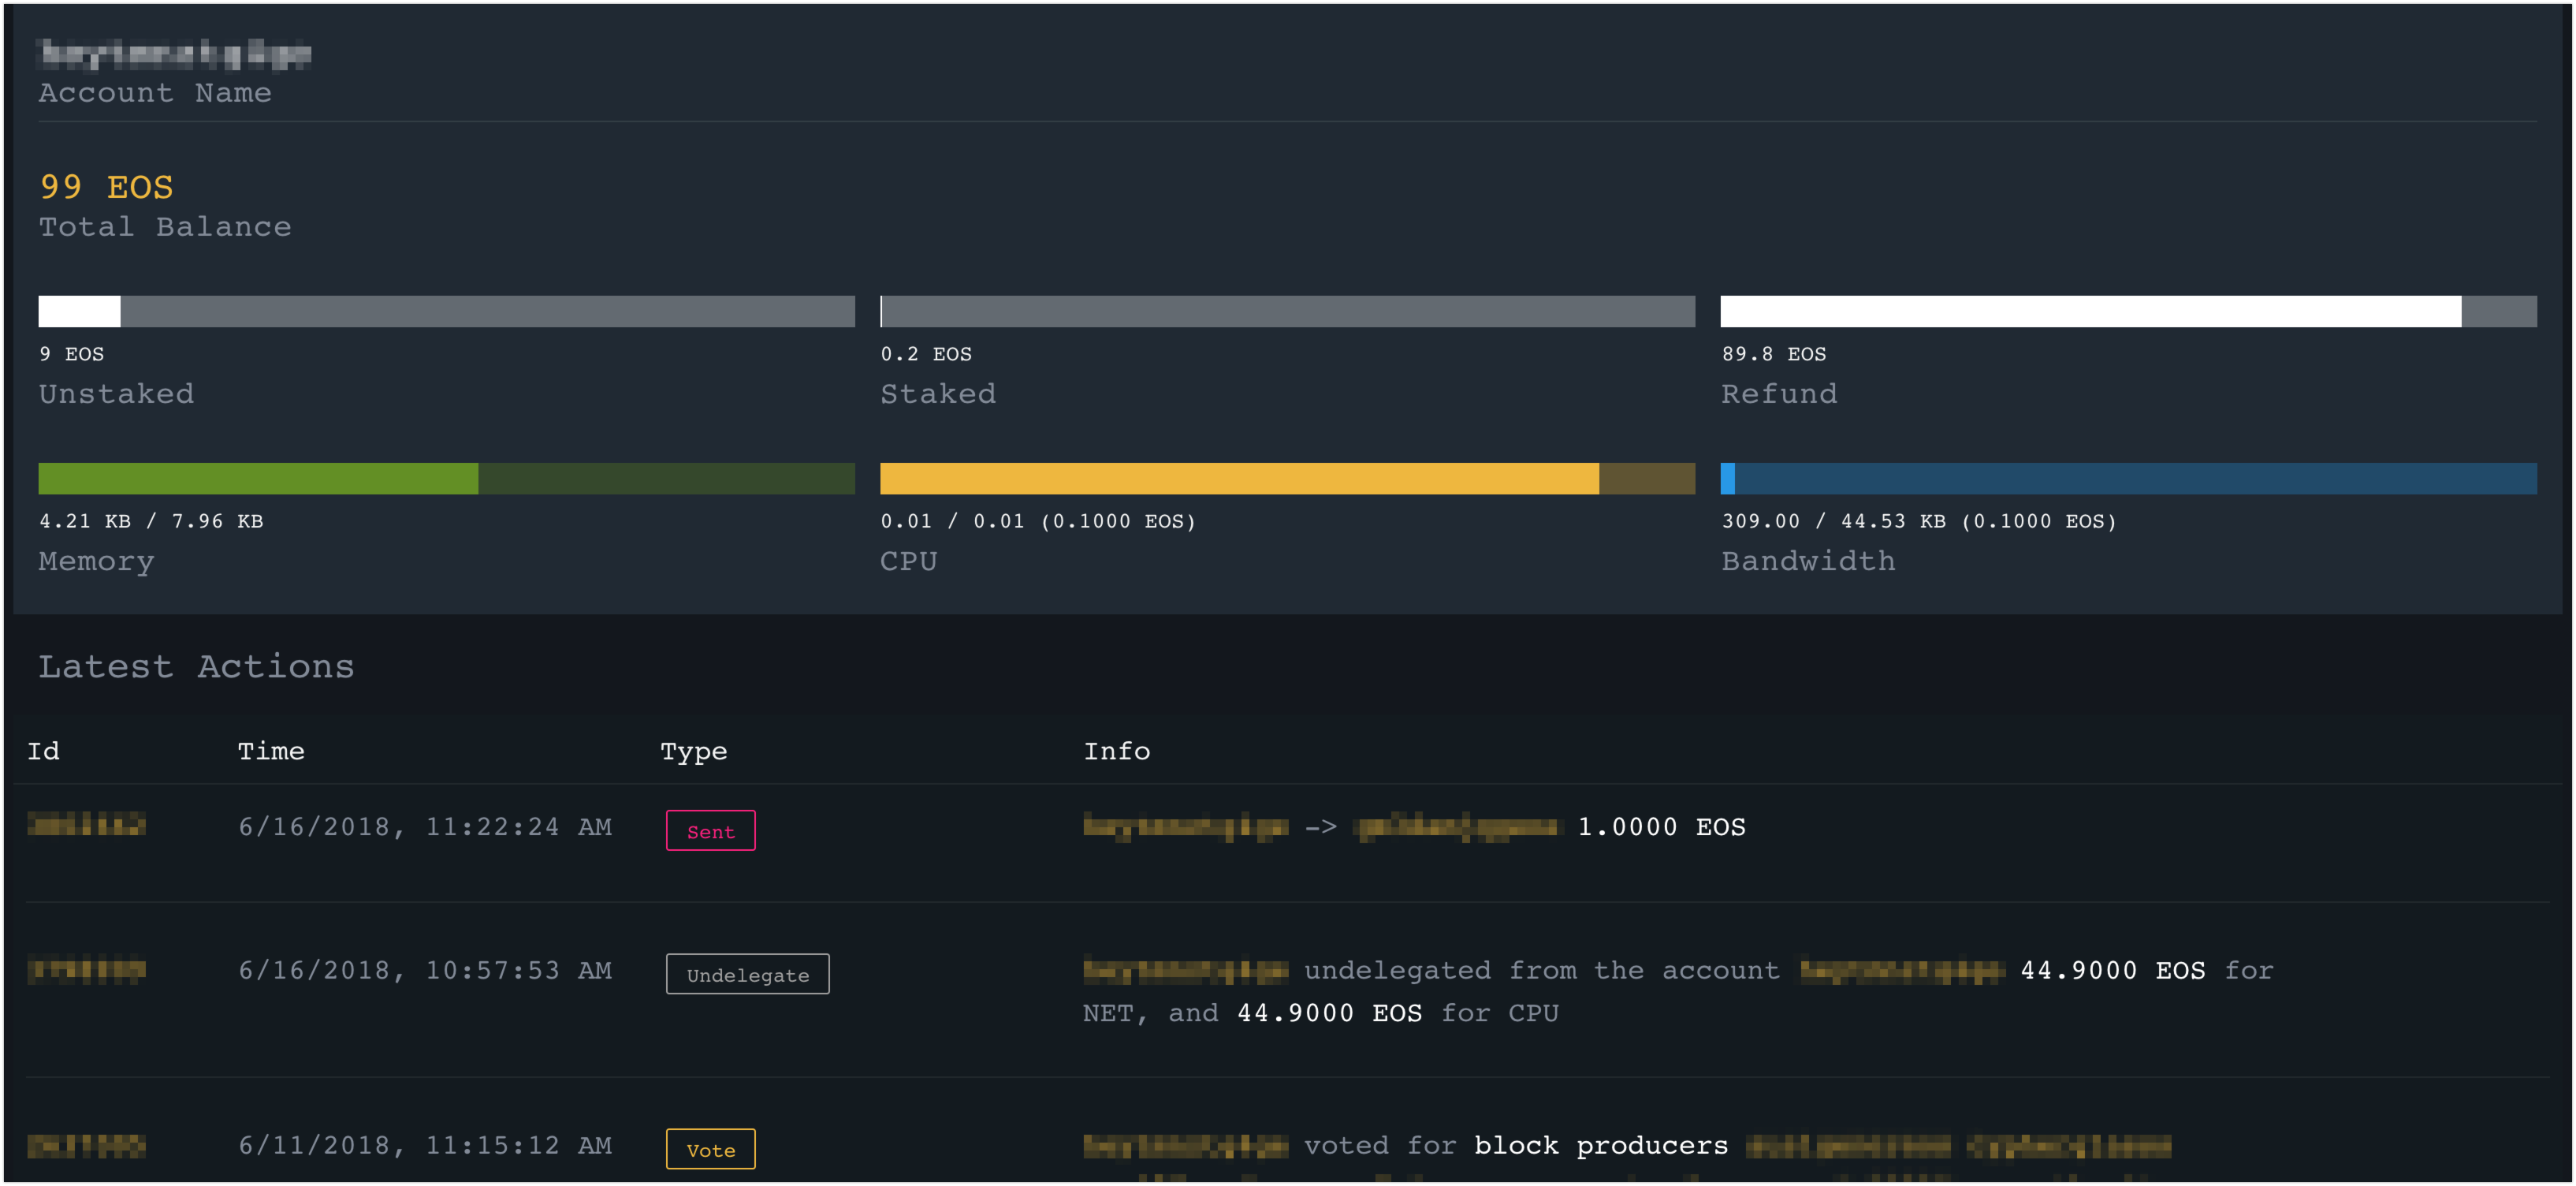Click the Time column header
Viewport: 2576px width, 1186px height.
(271, 751)
